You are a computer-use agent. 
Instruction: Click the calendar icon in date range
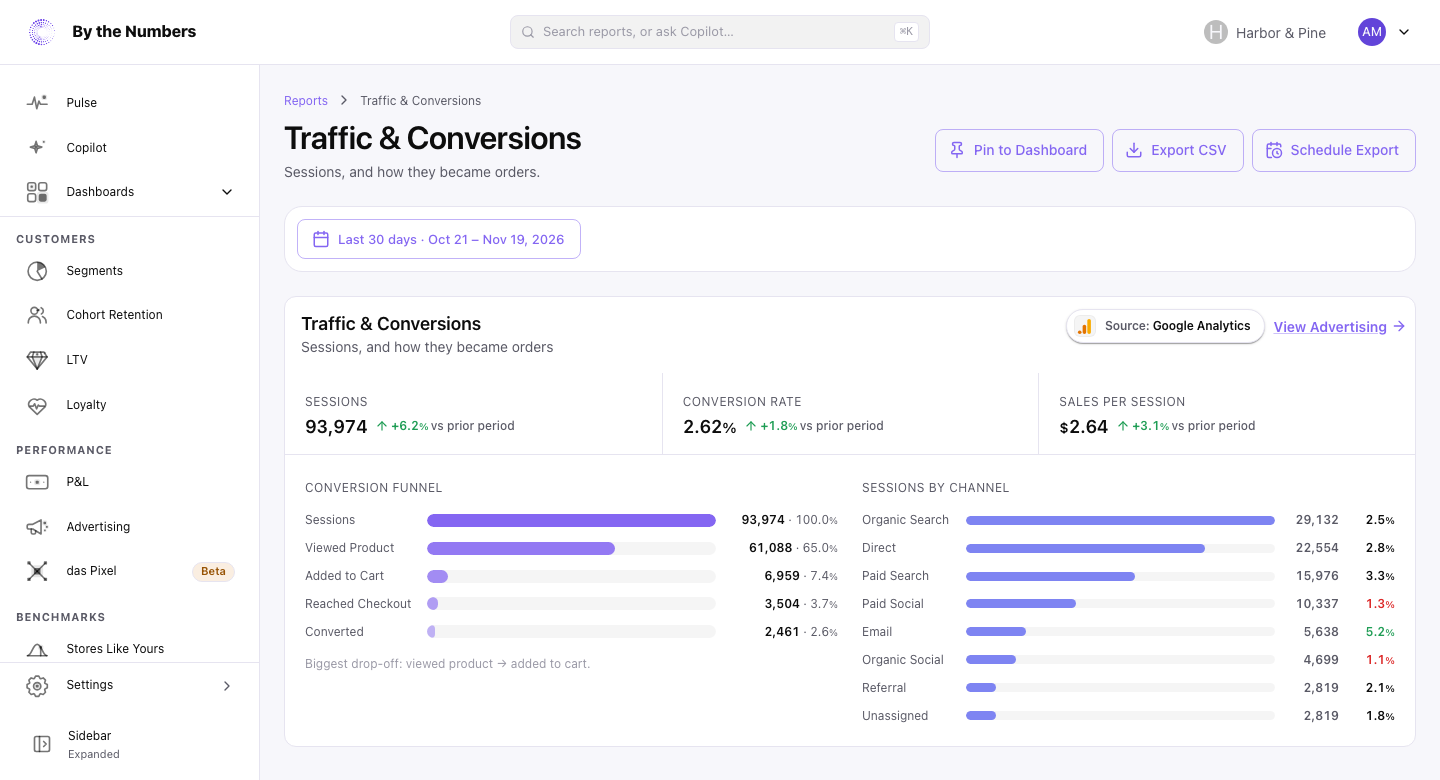pyautogui.click(x=321, y=239)
